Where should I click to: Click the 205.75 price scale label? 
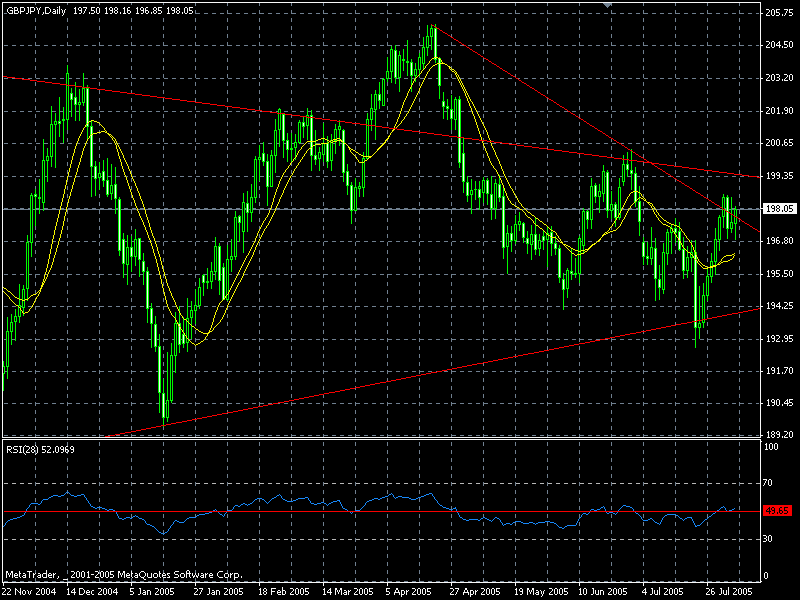point(779,13)
